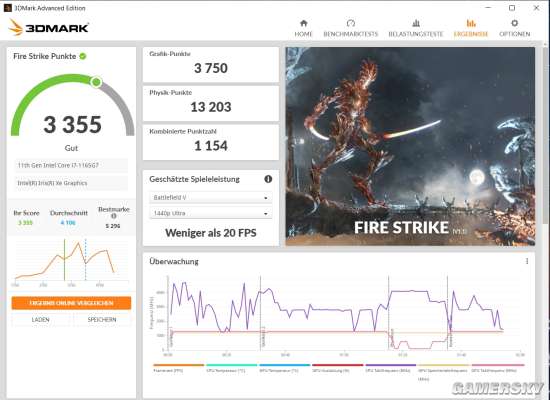This screenshot has height=400, width=550.
Task: Click the dashed blue average marker line
Action: (x=85, y=260)
